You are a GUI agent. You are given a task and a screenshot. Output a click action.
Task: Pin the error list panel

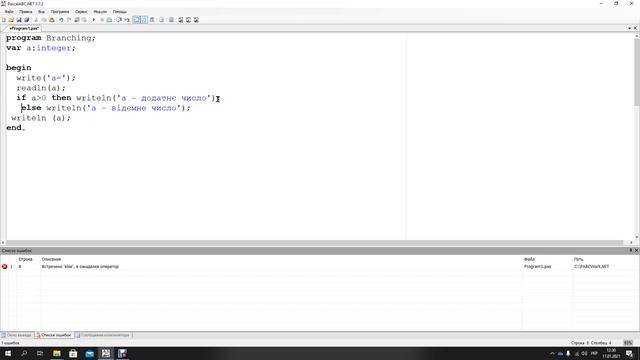coord(631,250)
